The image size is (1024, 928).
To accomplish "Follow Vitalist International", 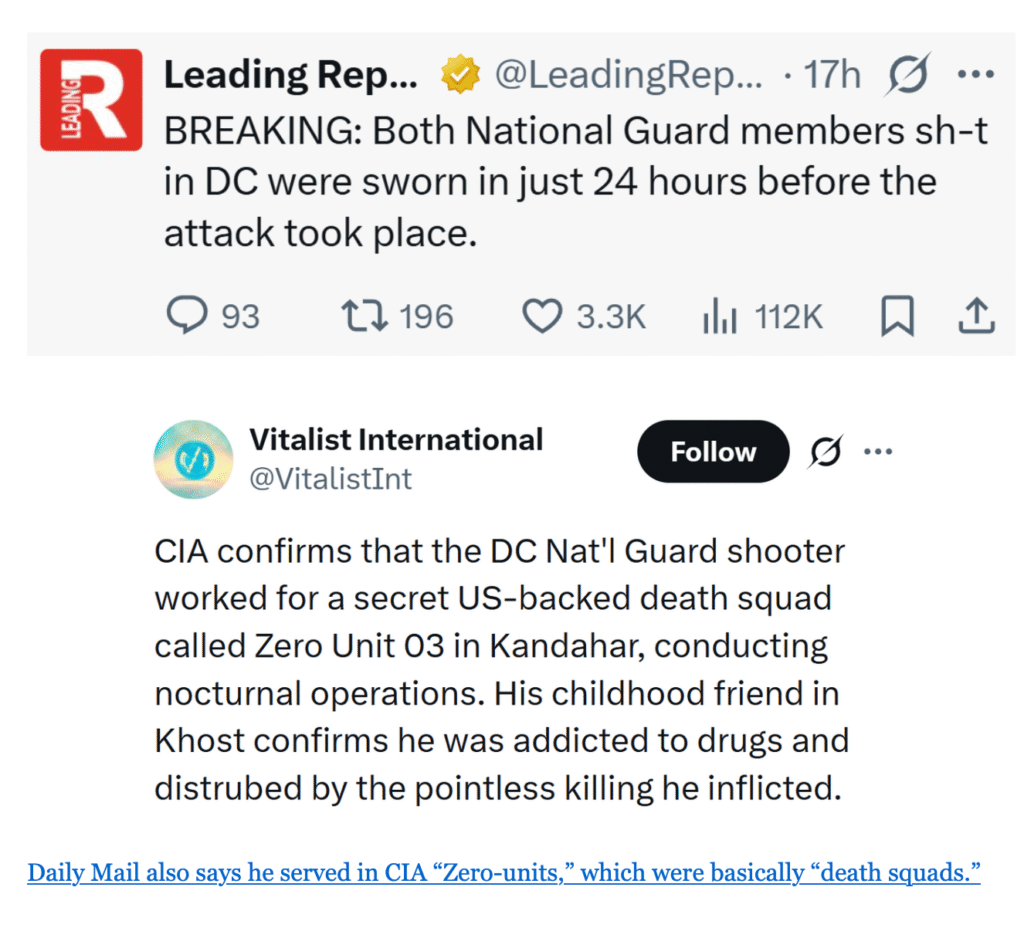I will (x=713, y=453).
